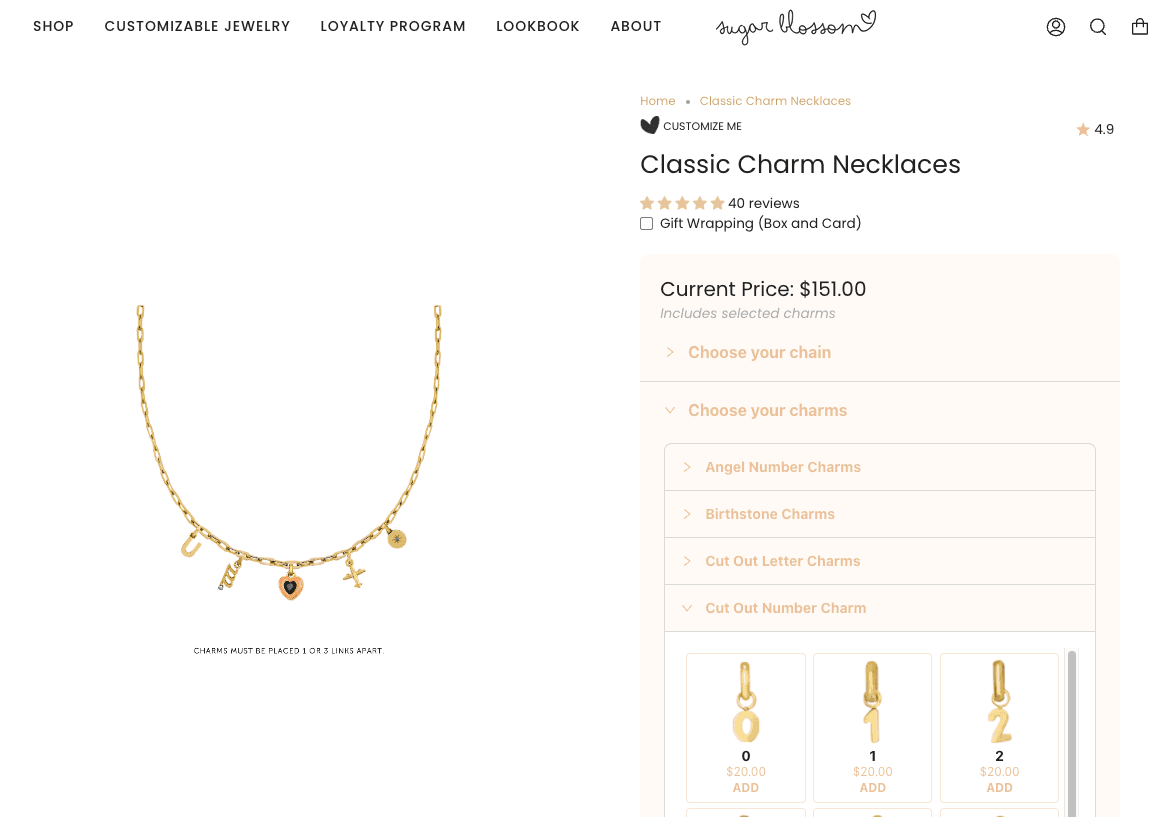1161x817 pixels.
Task: Open the shopping bag cart icon
Action: 1140,27
